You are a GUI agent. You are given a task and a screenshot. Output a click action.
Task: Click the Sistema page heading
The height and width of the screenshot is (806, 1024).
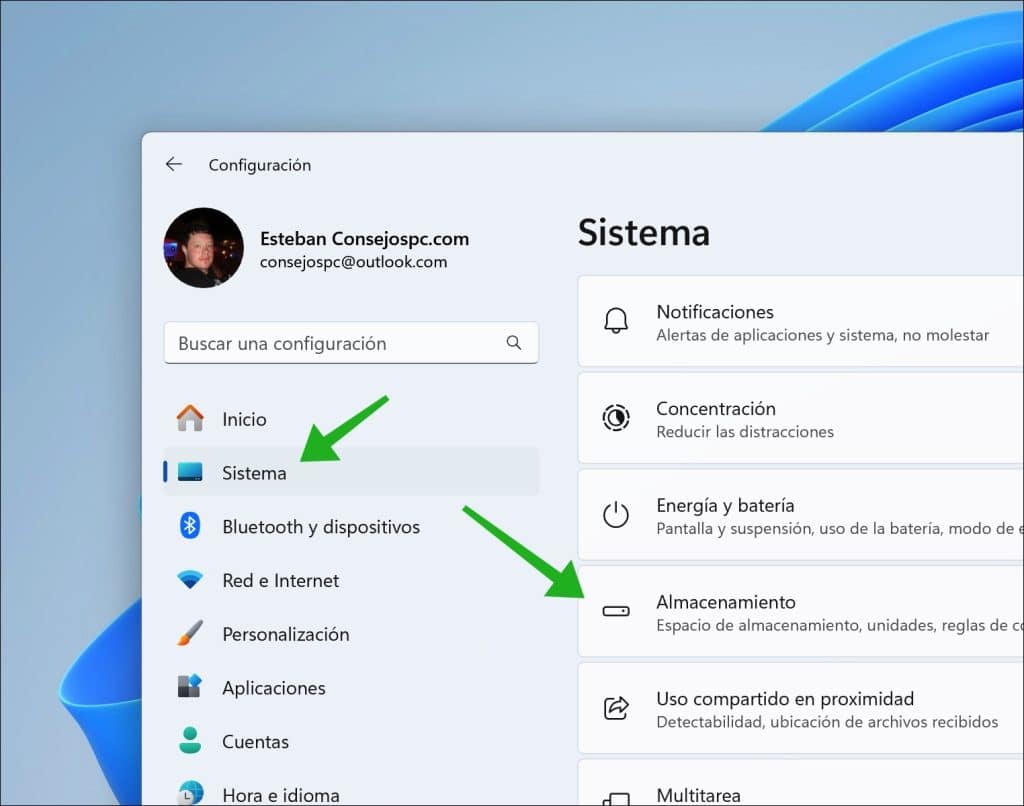644,232
